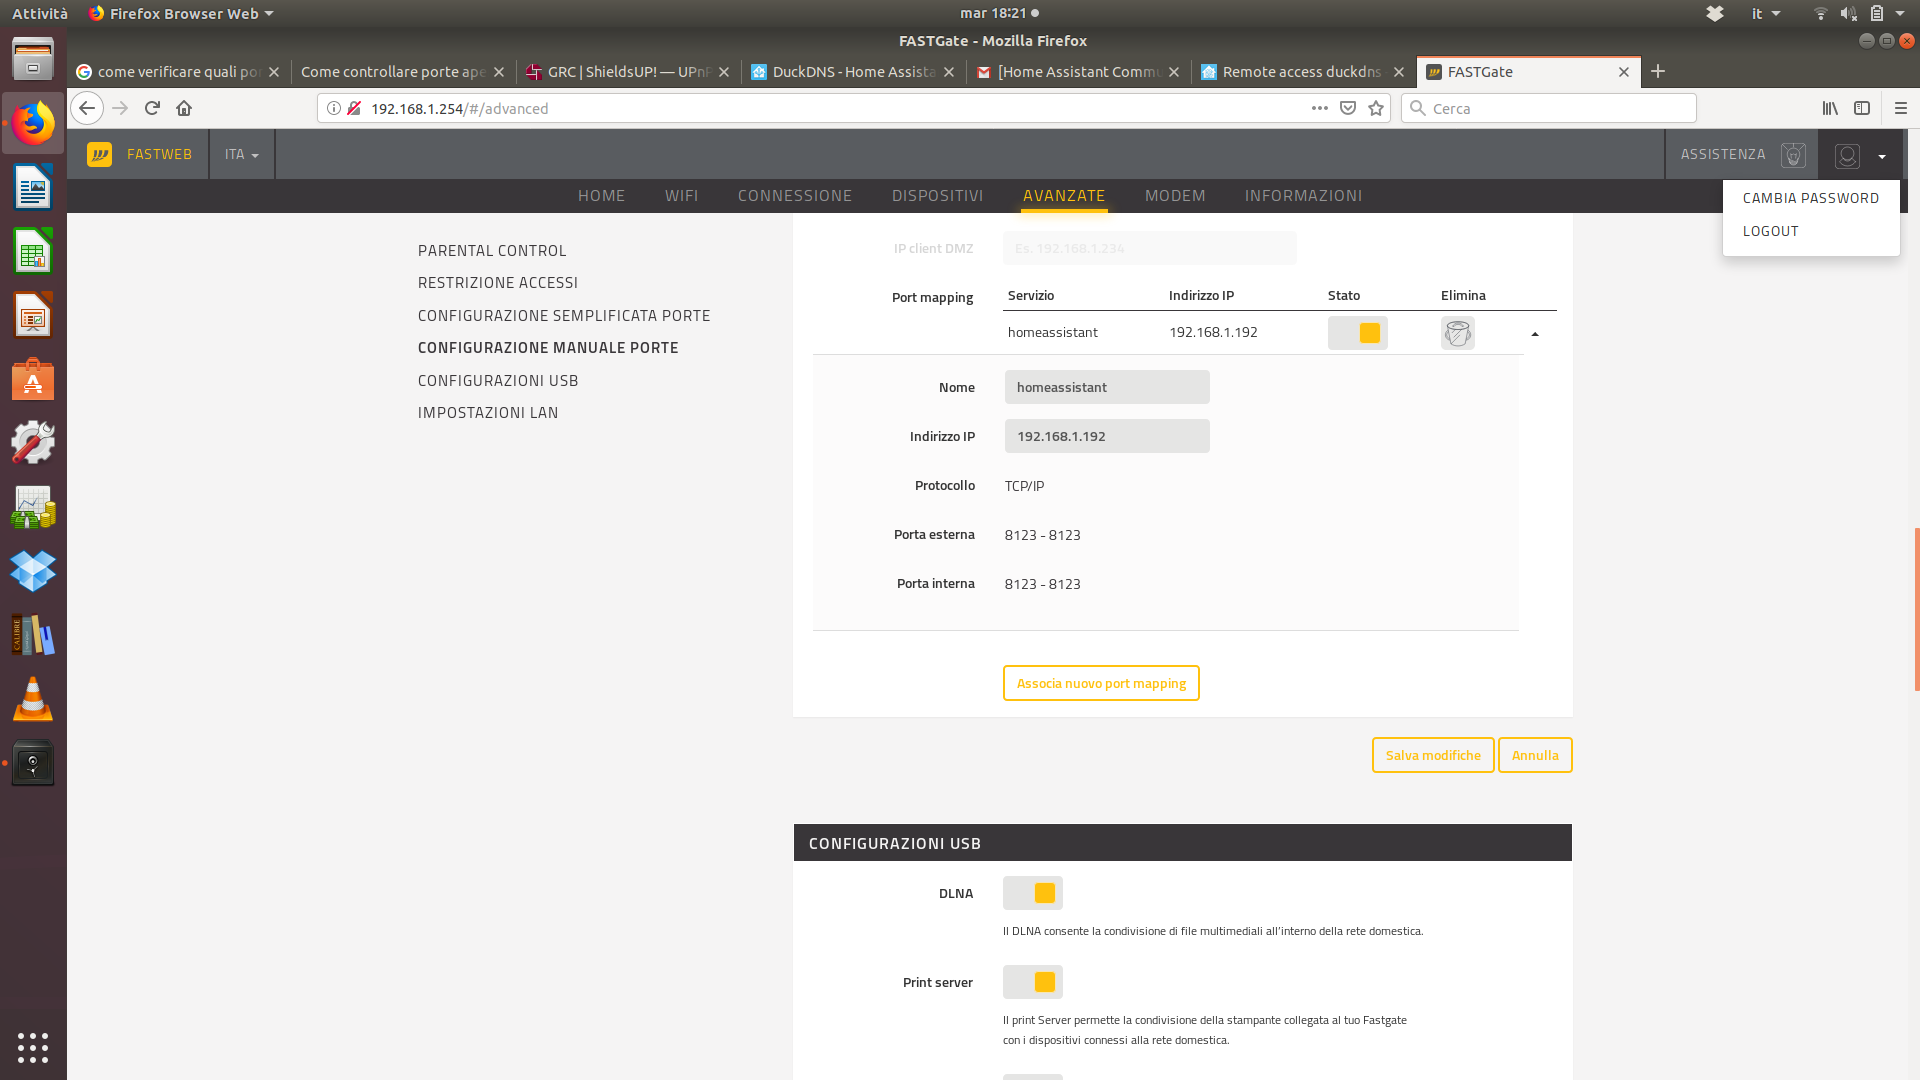Collapse the homeassistant port mapping details
The width and height of the screenshot is (1920, 1080).
pyautogui.click(x=1536, y=333)
